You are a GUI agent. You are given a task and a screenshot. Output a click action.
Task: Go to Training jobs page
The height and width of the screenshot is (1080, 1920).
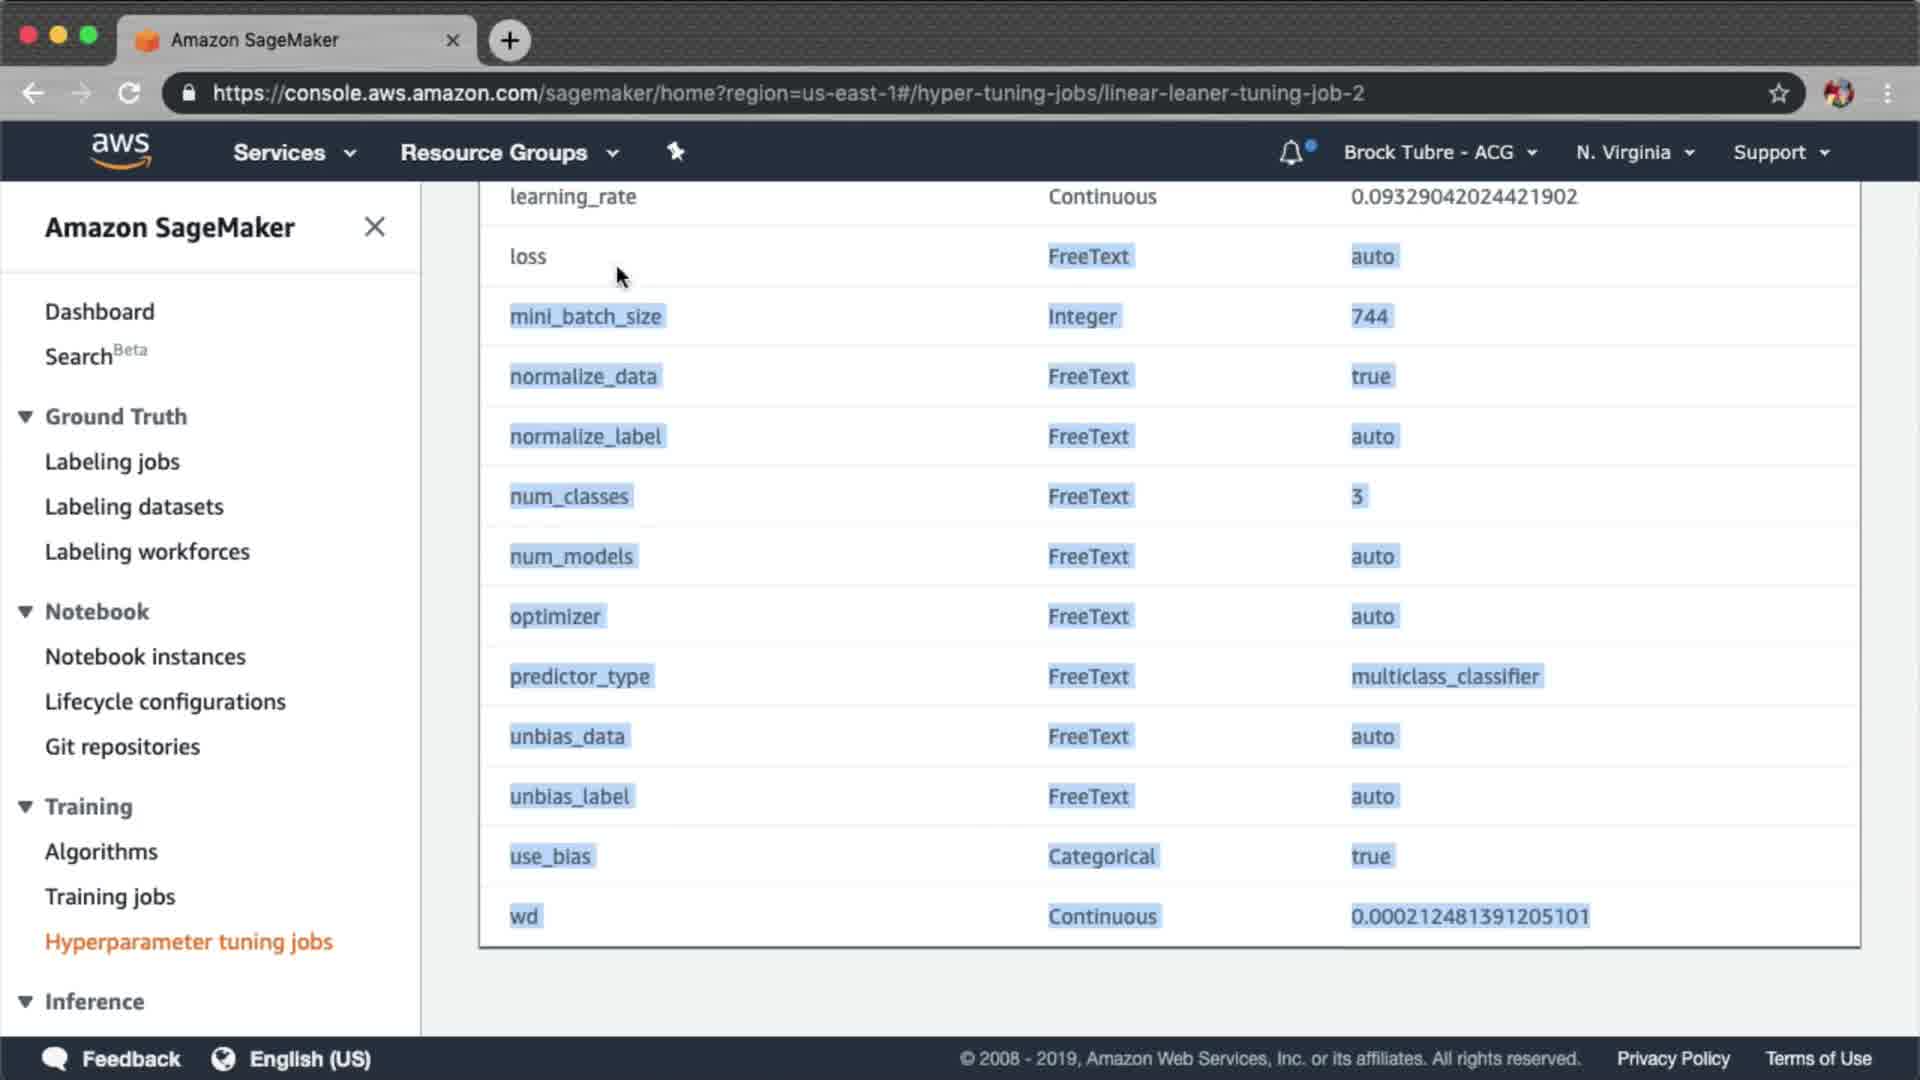pos(110,896)
